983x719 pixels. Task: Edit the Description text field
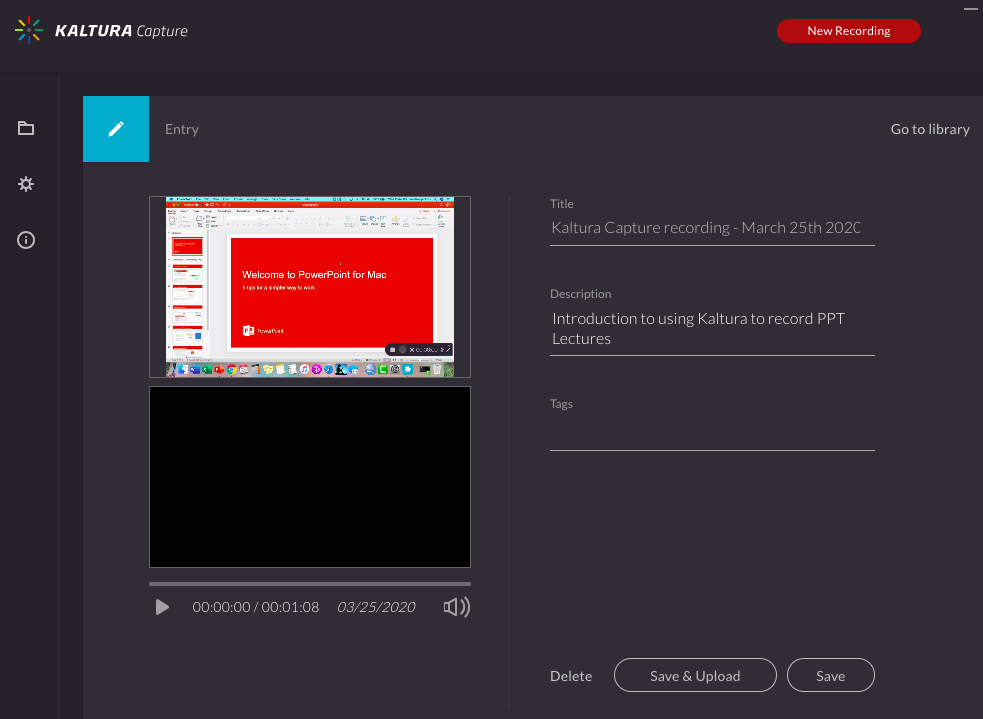[x=711, y=328]
